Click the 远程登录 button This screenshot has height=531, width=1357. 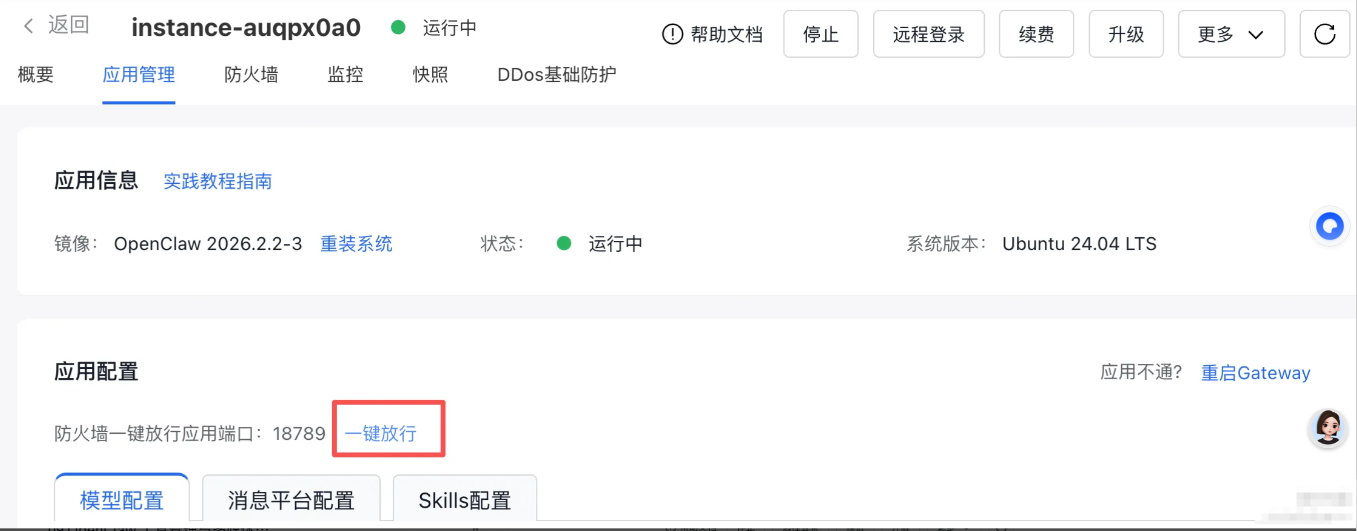[929, 34]
